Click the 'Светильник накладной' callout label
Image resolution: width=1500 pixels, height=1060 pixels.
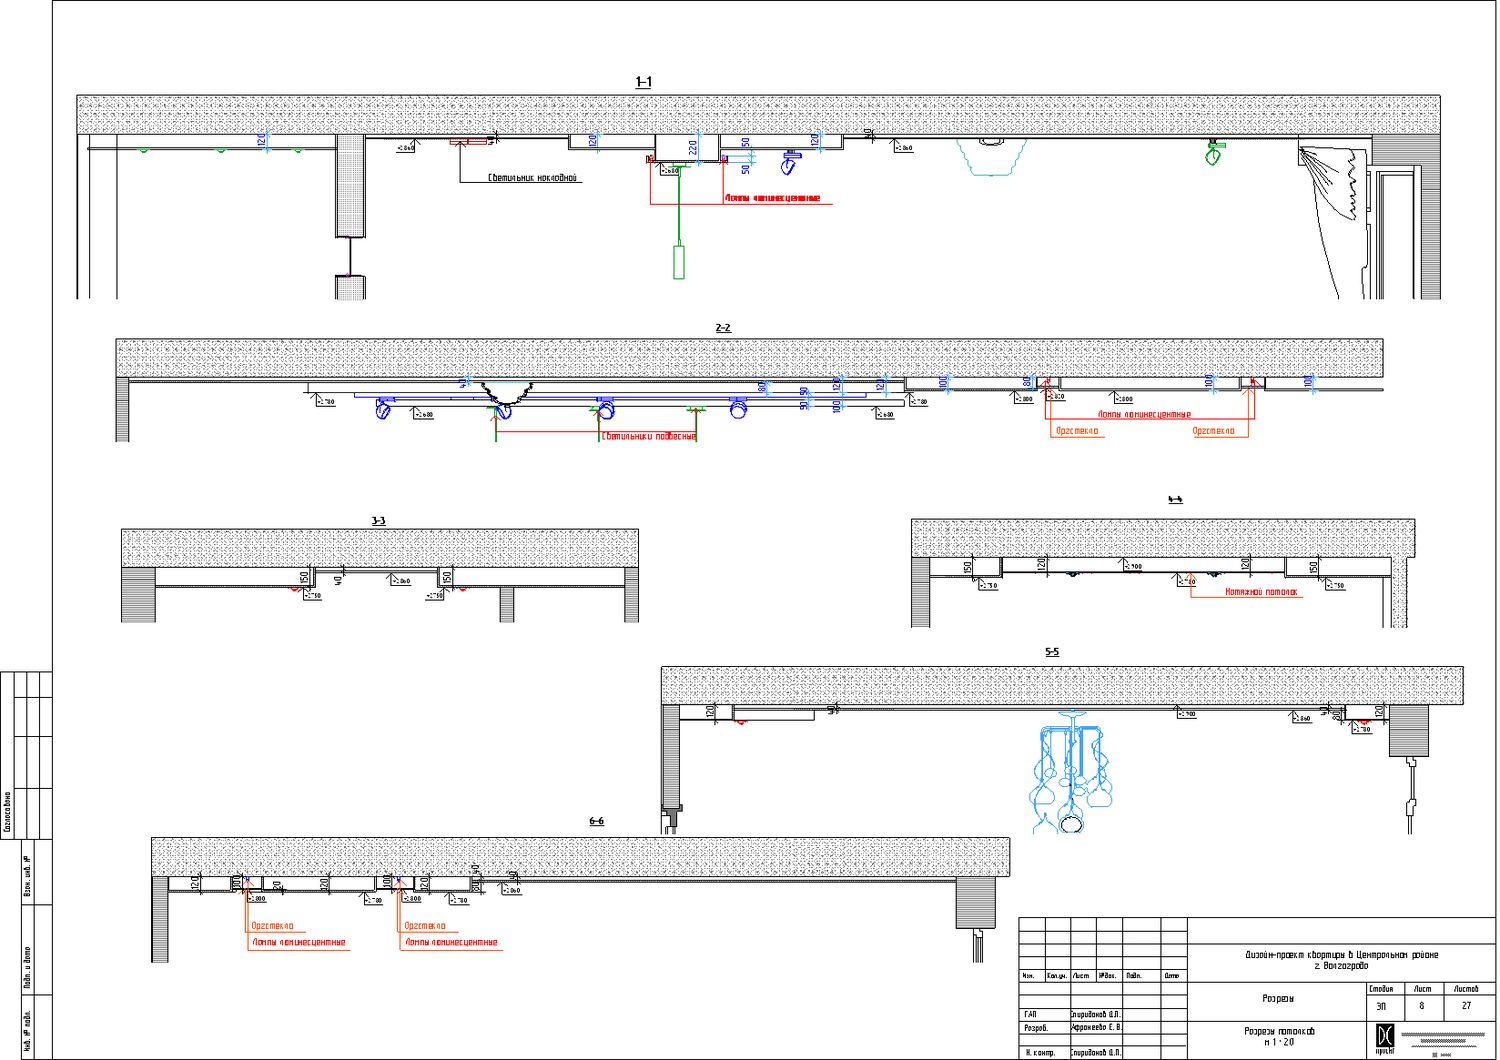coord(533,178)
